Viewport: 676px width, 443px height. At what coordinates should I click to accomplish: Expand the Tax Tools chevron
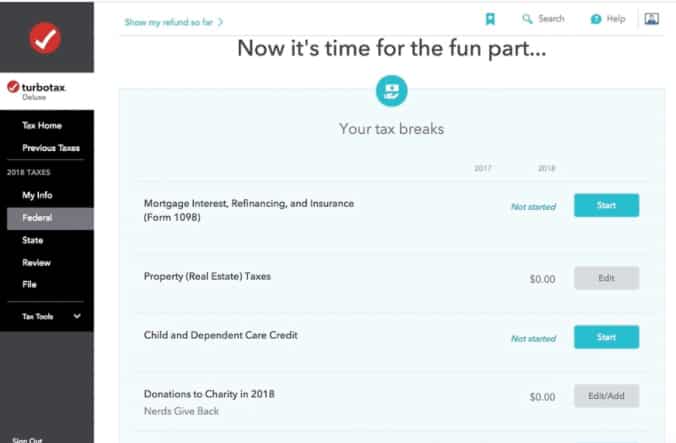tap(77, 316)
